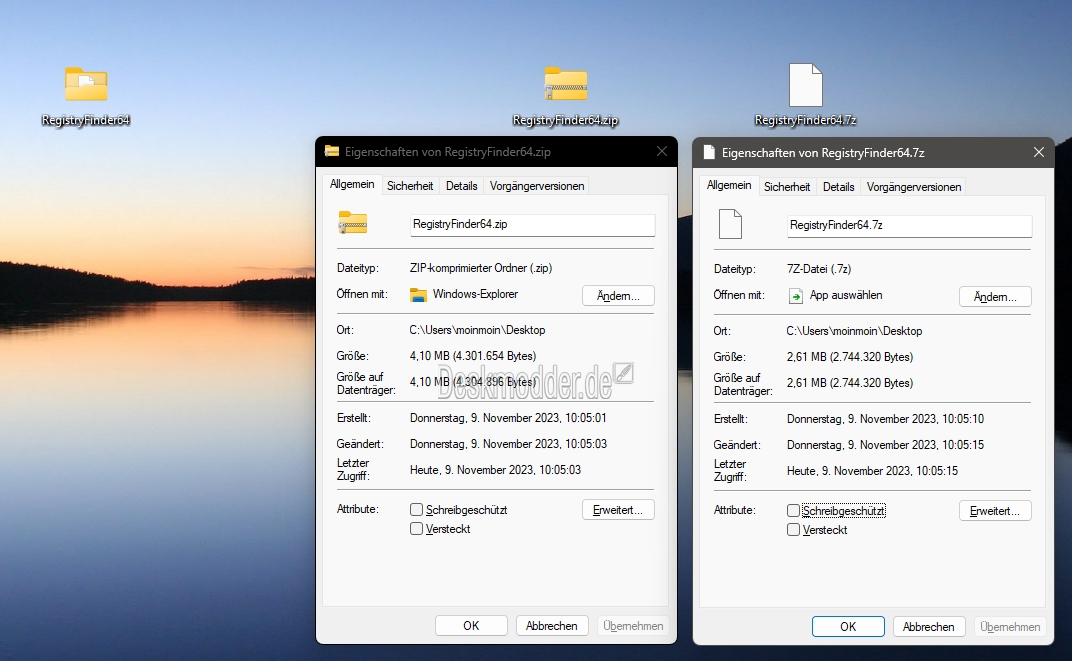
Task: Click the file name field RegistryFinder64.zip
Action: pos(533,225)
